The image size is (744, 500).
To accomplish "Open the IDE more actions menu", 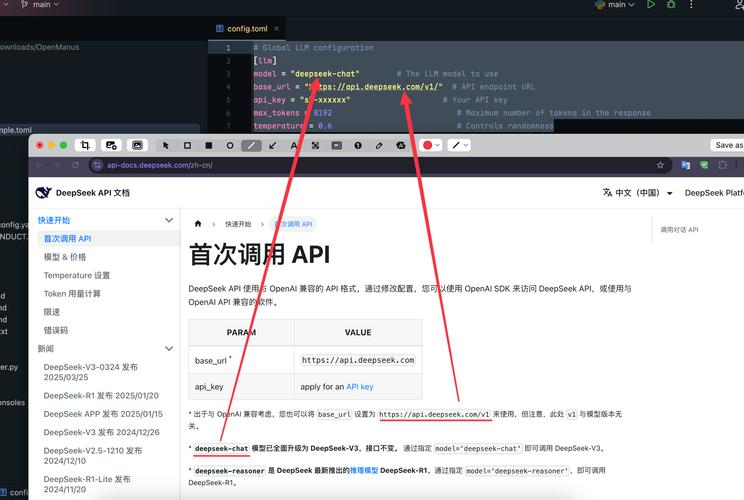I will (691, 4).
